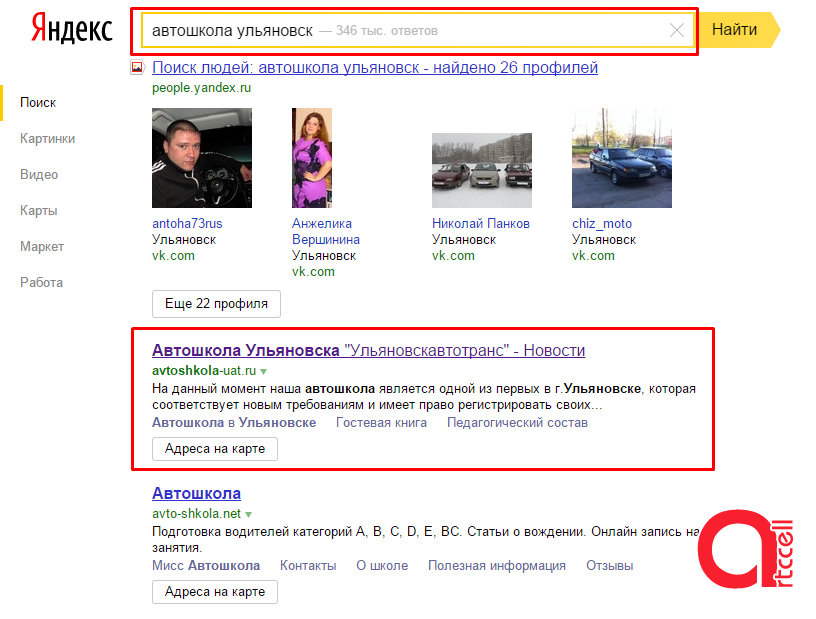Open Анжелика Вершинина profile photo

click(312, 158)
